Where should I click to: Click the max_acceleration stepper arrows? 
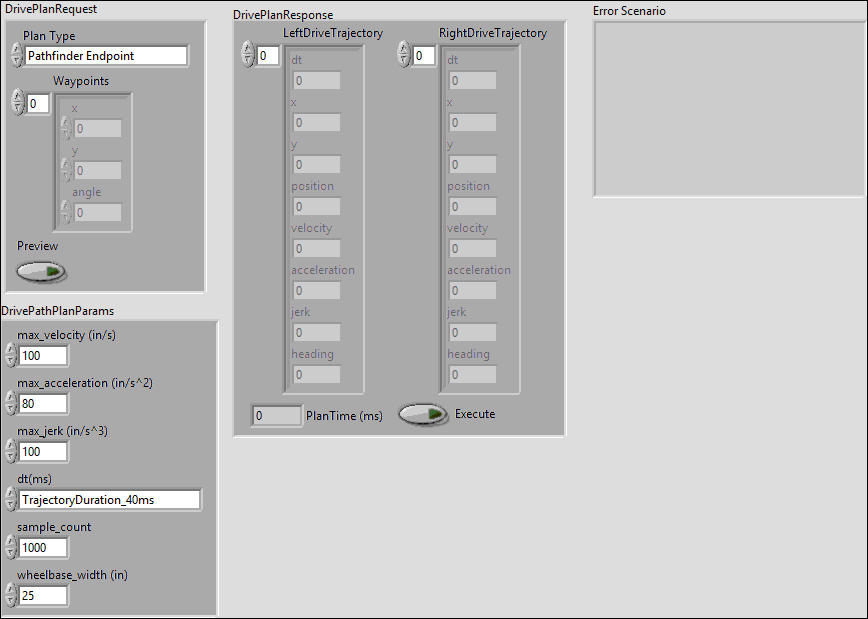[11, 404]
